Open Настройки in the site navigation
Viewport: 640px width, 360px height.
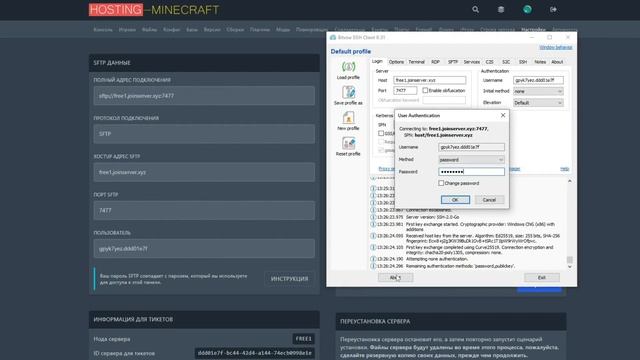[533, 29]
